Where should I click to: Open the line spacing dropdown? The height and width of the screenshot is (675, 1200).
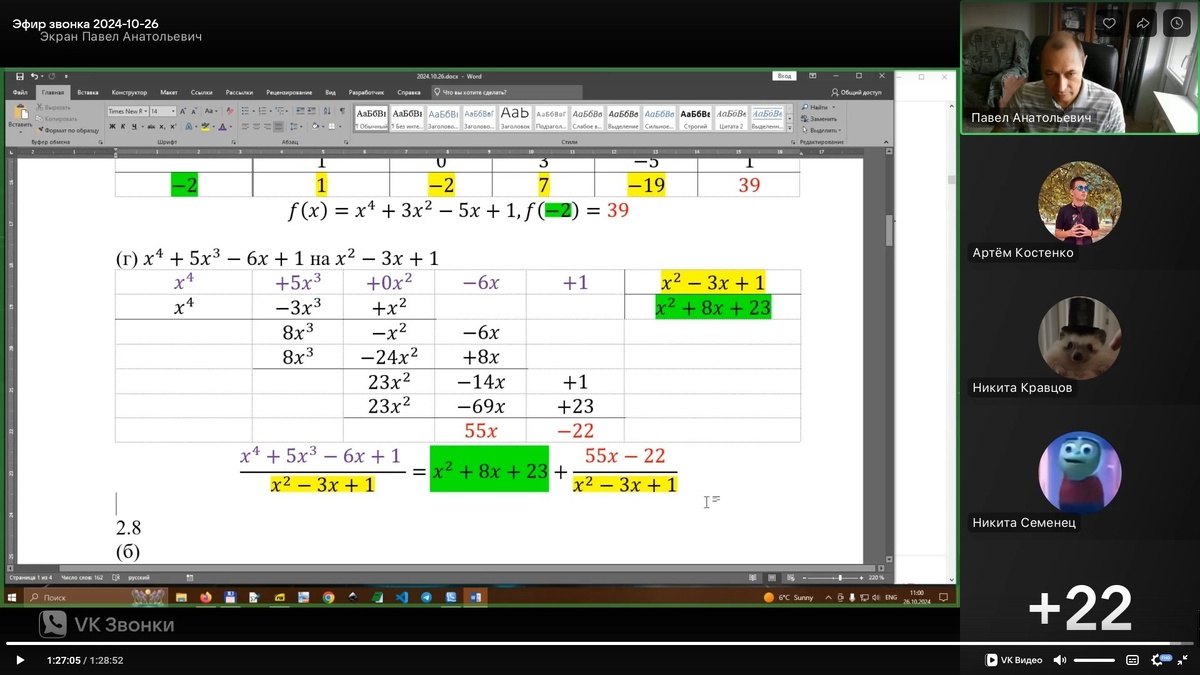(x=296, y=127)
